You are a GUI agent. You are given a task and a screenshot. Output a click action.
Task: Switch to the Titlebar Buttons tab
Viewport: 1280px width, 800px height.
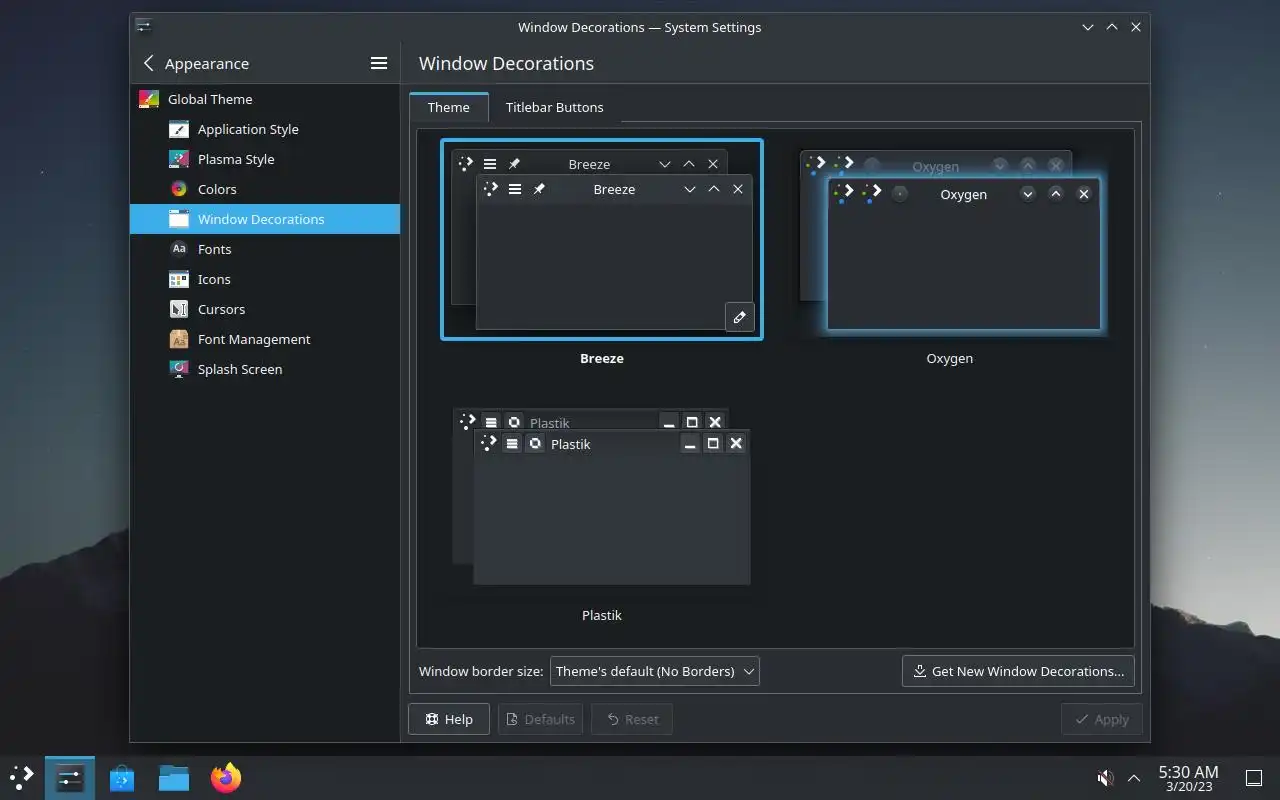[554, 107]
